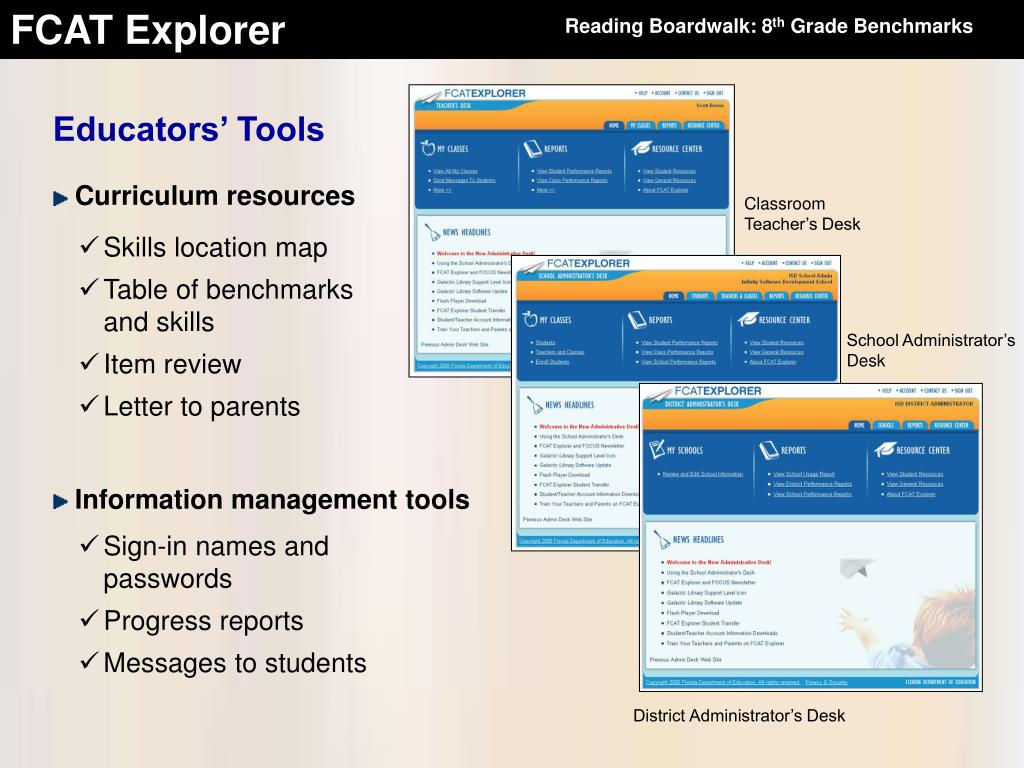This screenshot has height=768, width=1024.
Task: Click the checkmark beside Item review
Action: [89, 361]
